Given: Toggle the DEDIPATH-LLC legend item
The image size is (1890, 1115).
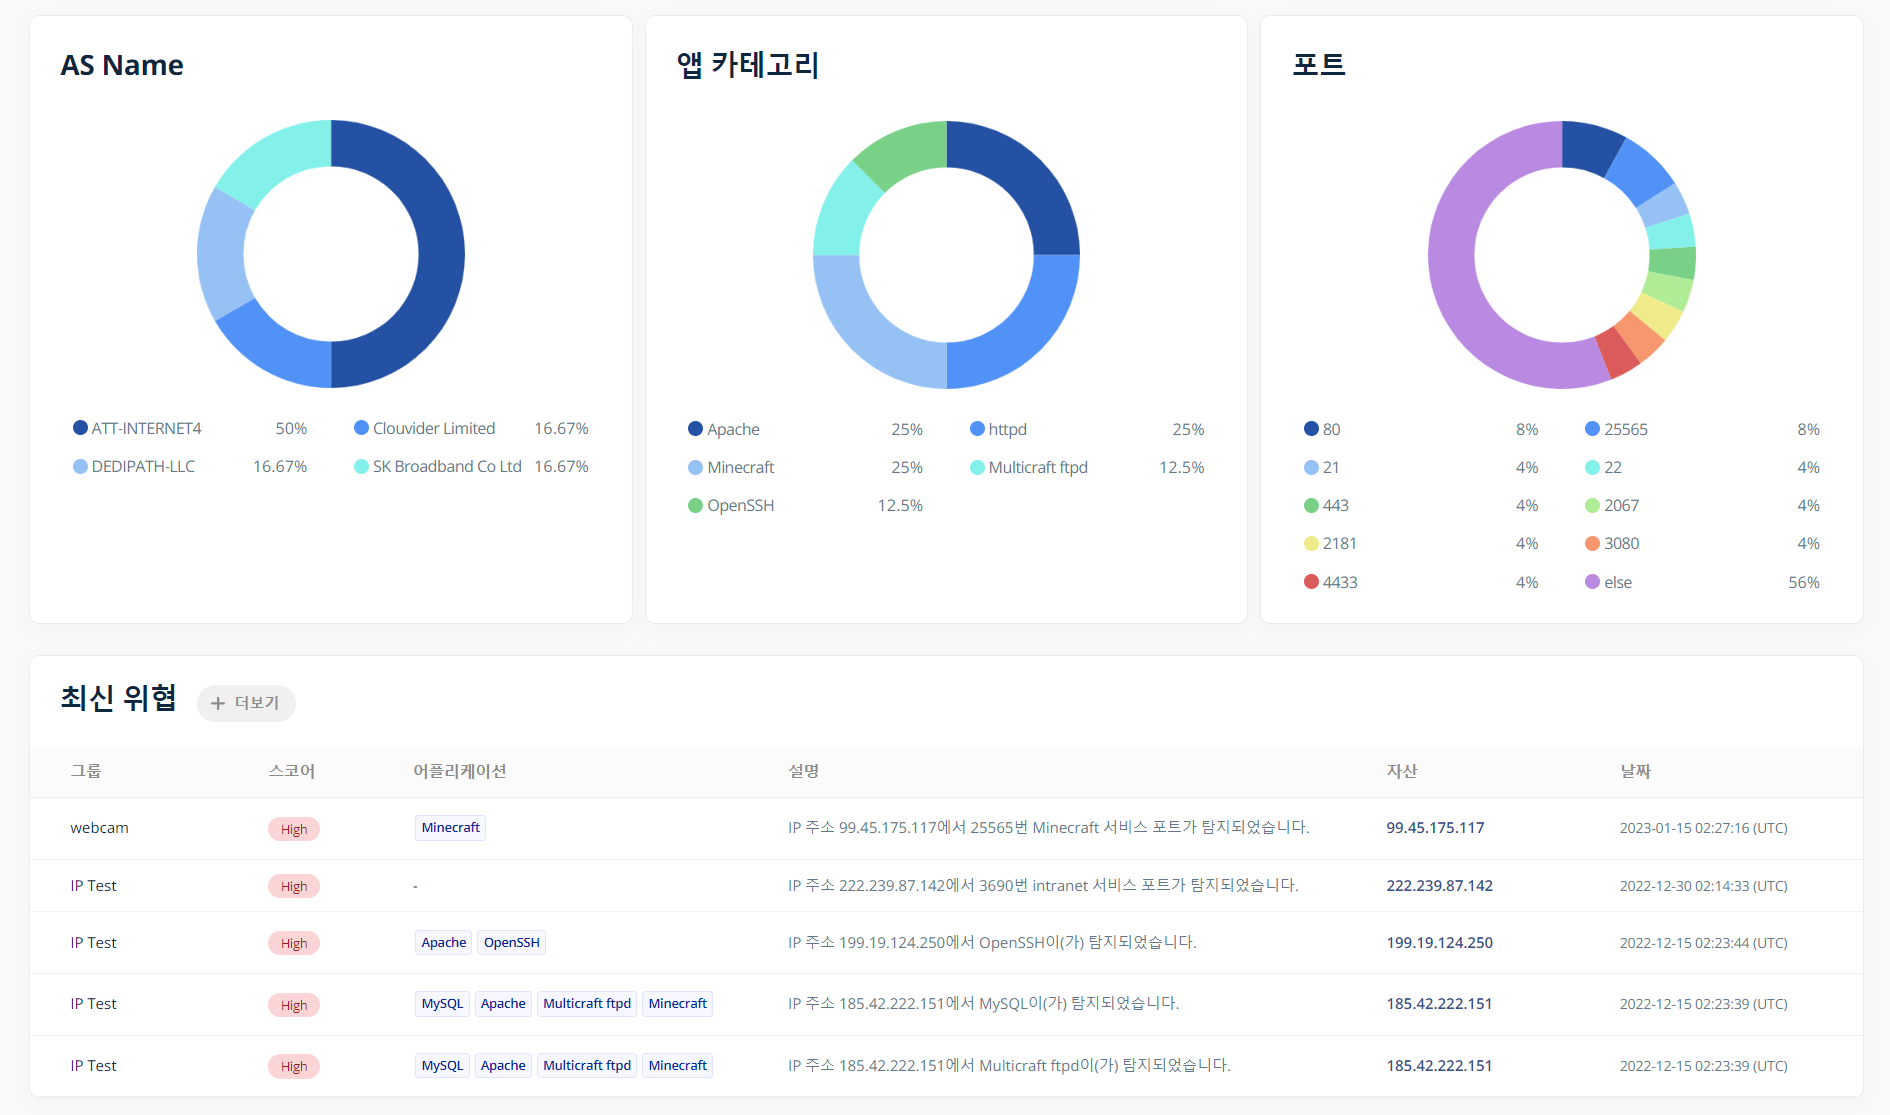Looking at the screenshot, I should click(x=134, y=467).
